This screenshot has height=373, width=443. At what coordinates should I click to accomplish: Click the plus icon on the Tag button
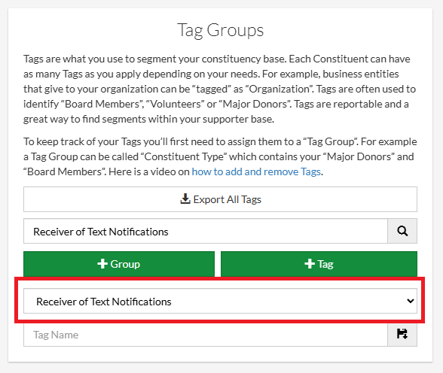(309, 264)
